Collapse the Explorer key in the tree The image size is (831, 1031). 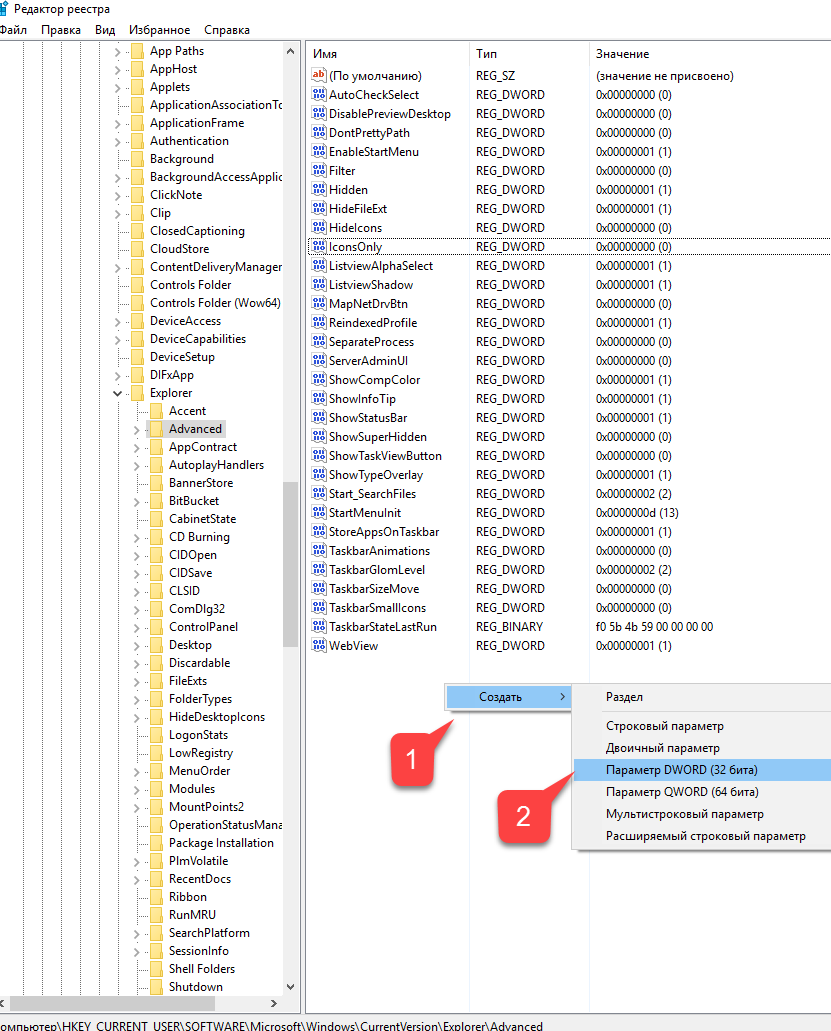[x=117, y=393]
